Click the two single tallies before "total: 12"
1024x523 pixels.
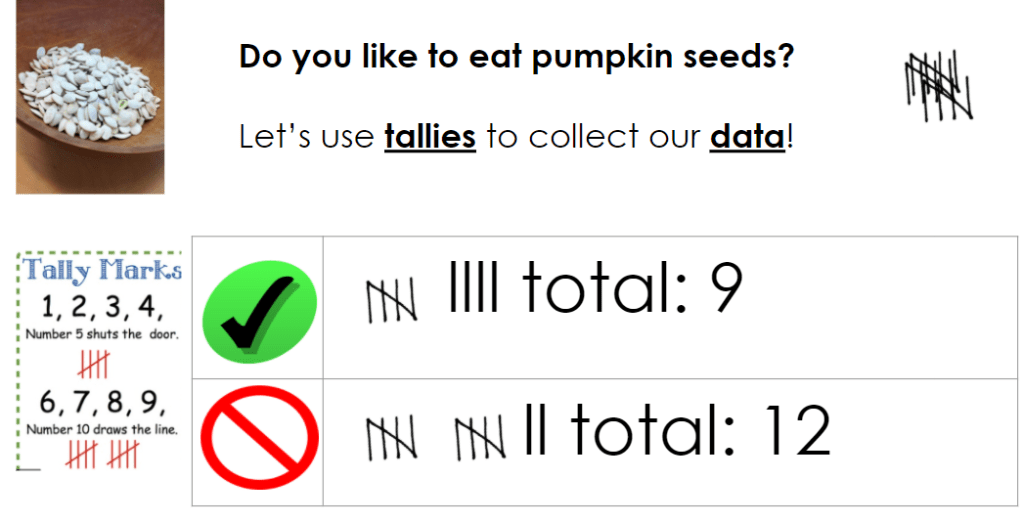(x=534, y=433)
